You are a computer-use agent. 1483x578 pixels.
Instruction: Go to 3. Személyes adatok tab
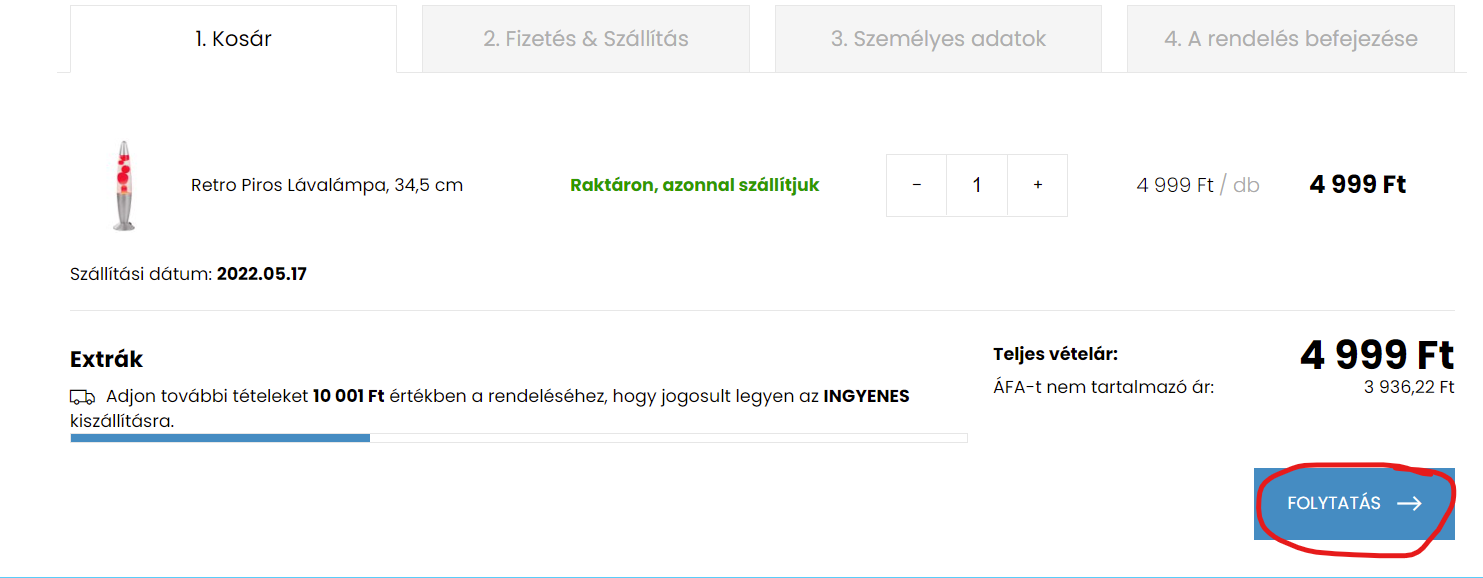pos(938,39)
